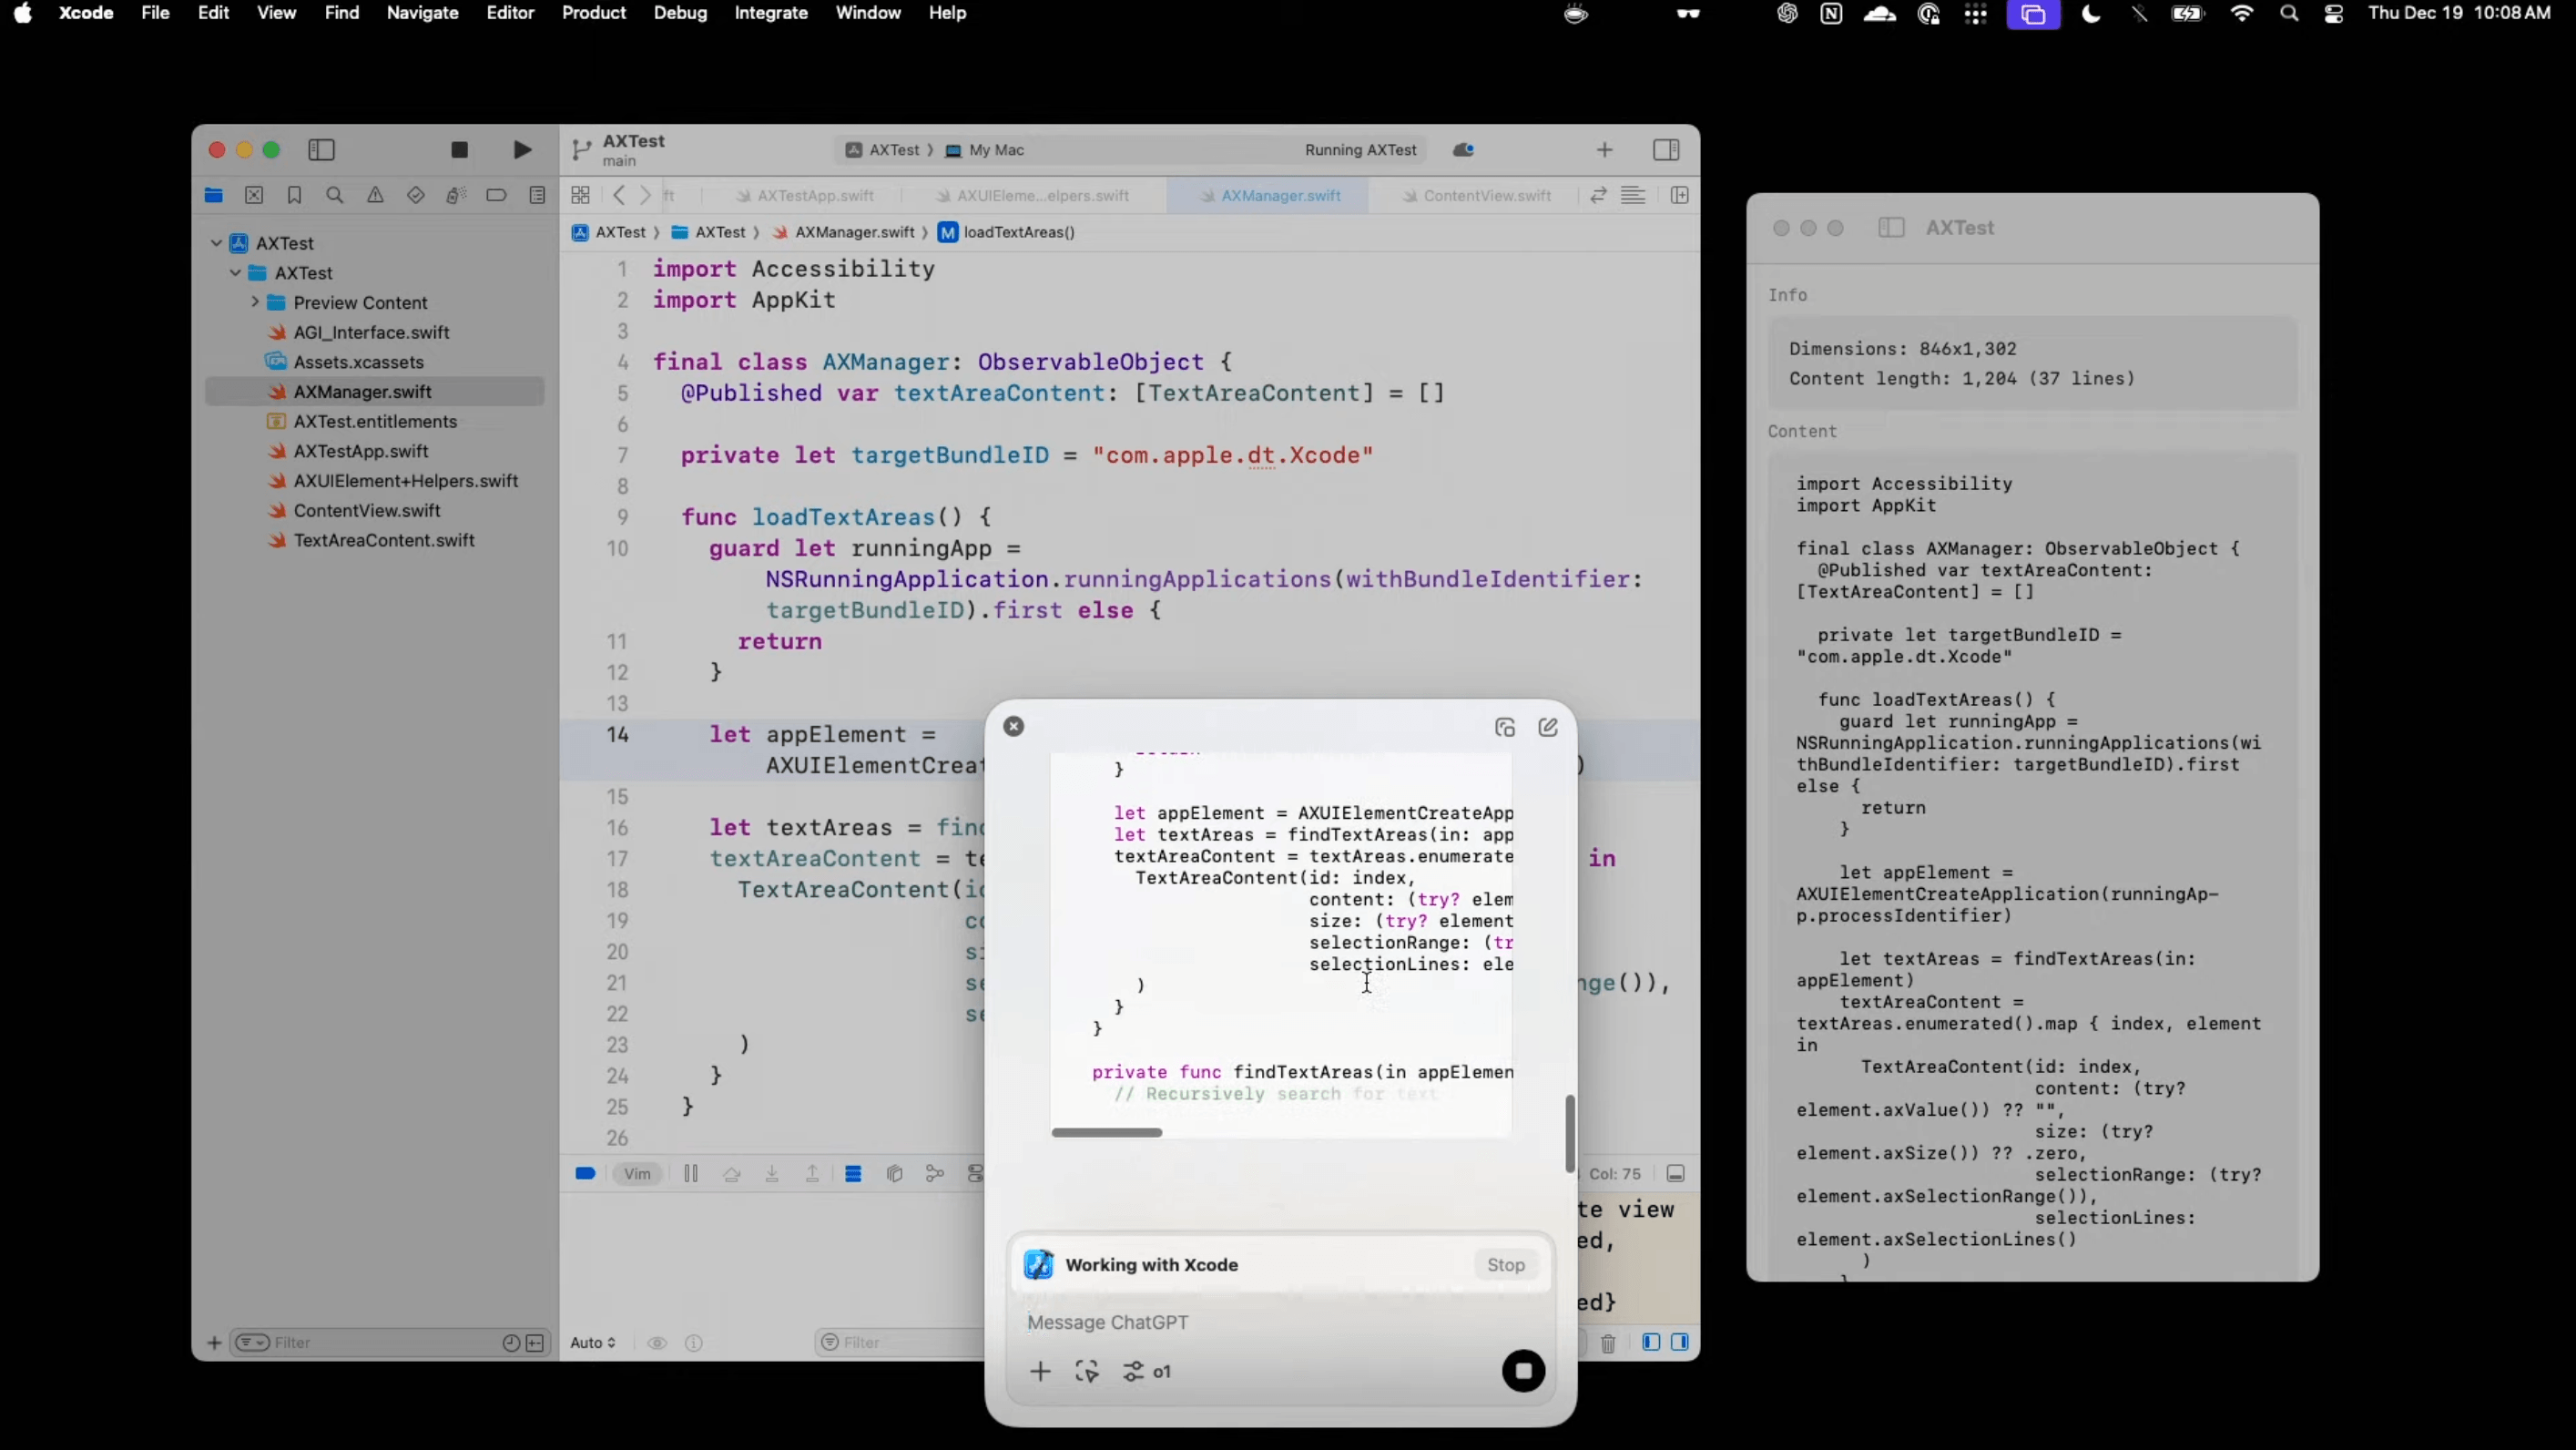The height and width of the screenshot is (1450, 2576).
Task: Run the AXTest app with the play button
Action: 521,150
